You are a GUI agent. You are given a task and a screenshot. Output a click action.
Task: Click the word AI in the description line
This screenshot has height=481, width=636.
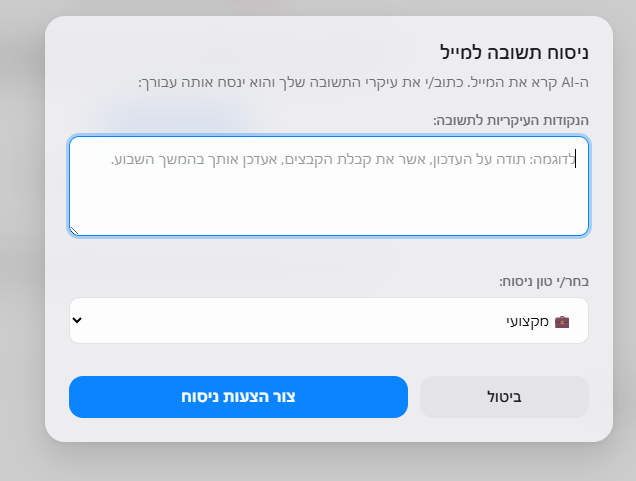click(x=571, y=82)
